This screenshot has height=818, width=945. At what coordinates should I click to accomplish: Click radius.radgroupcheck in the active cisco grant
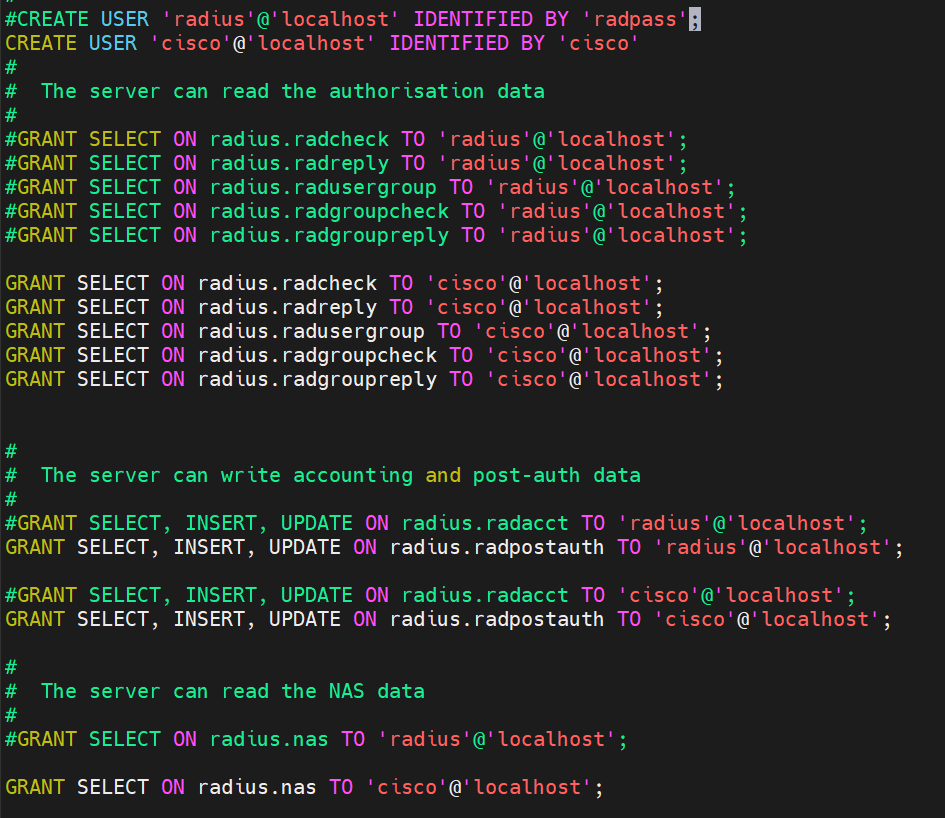pos(317,355)
